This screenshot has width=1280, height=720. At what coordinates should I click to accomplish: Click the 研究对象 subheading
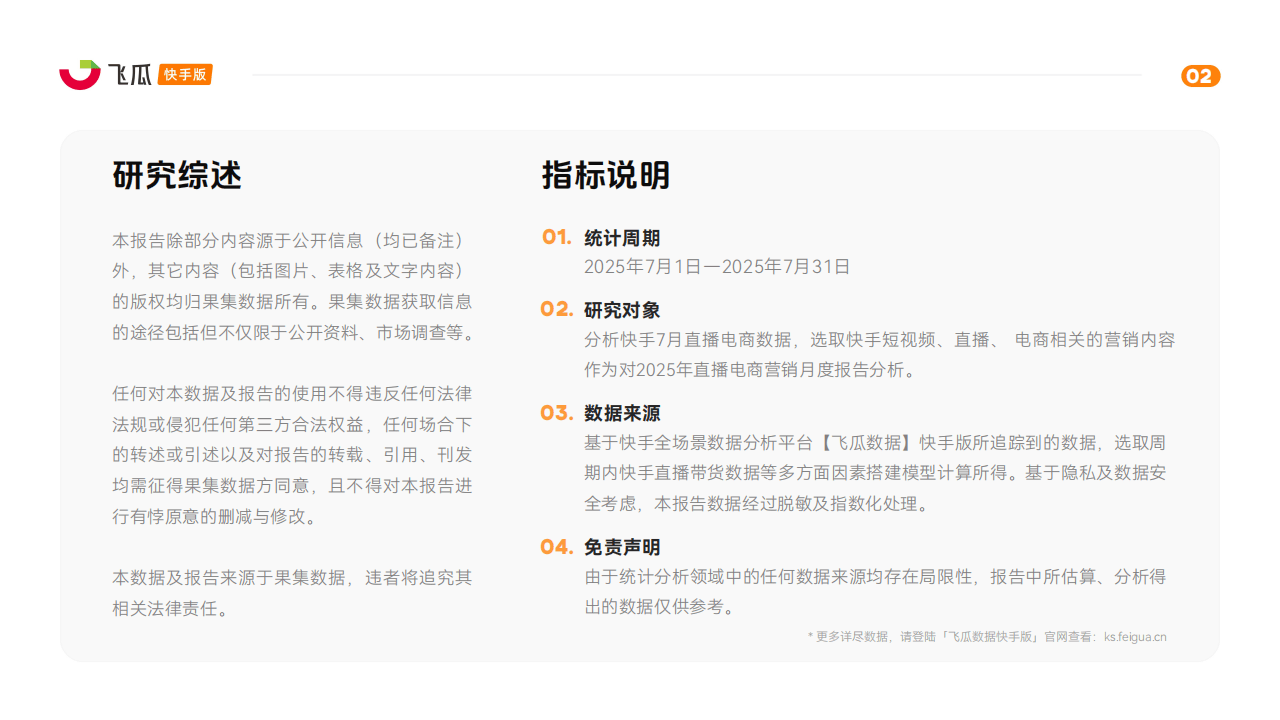pyautogui.click(x=622, y=310)
